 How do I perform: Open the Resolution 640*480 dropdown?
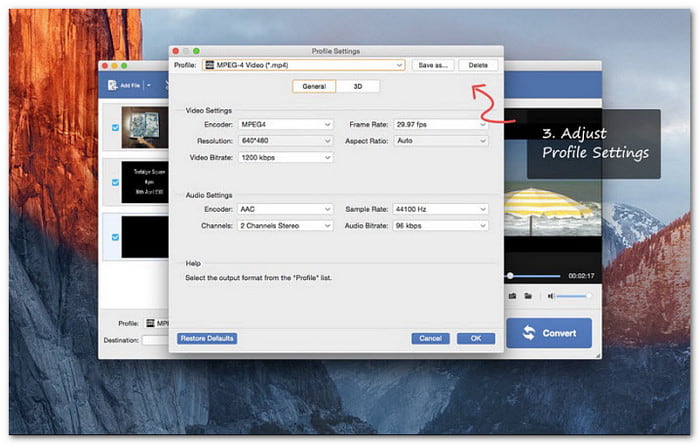tap(285, 141)
